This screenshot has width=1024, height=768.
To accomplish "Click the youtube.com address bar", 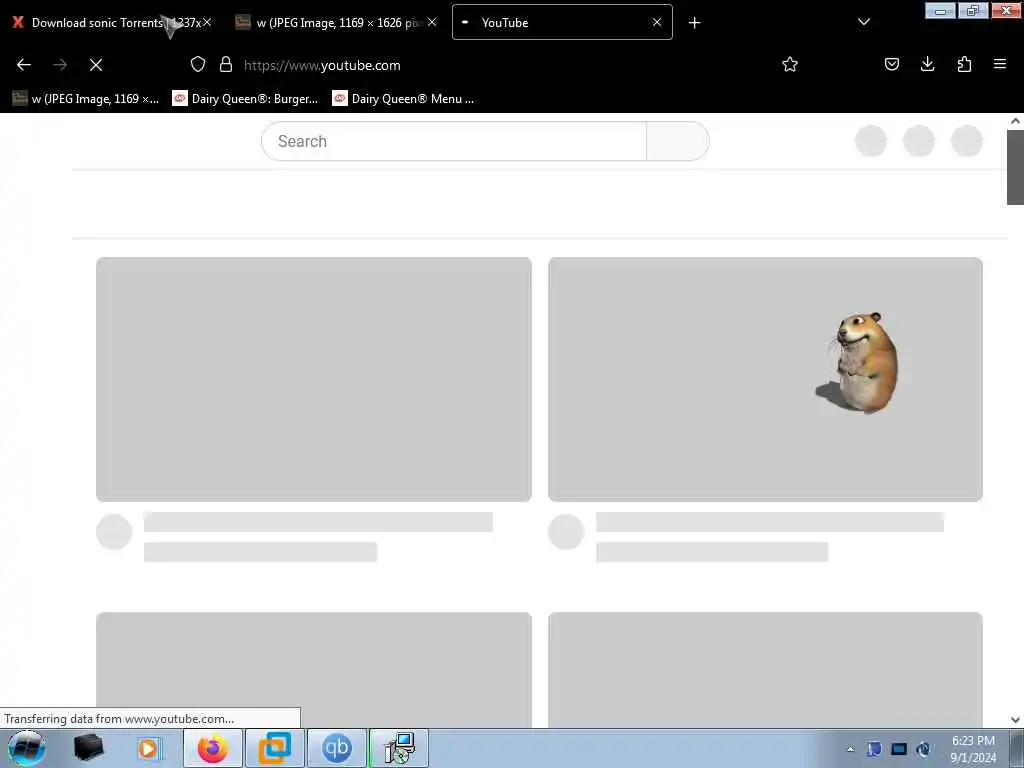I will (x=496, y=65).
